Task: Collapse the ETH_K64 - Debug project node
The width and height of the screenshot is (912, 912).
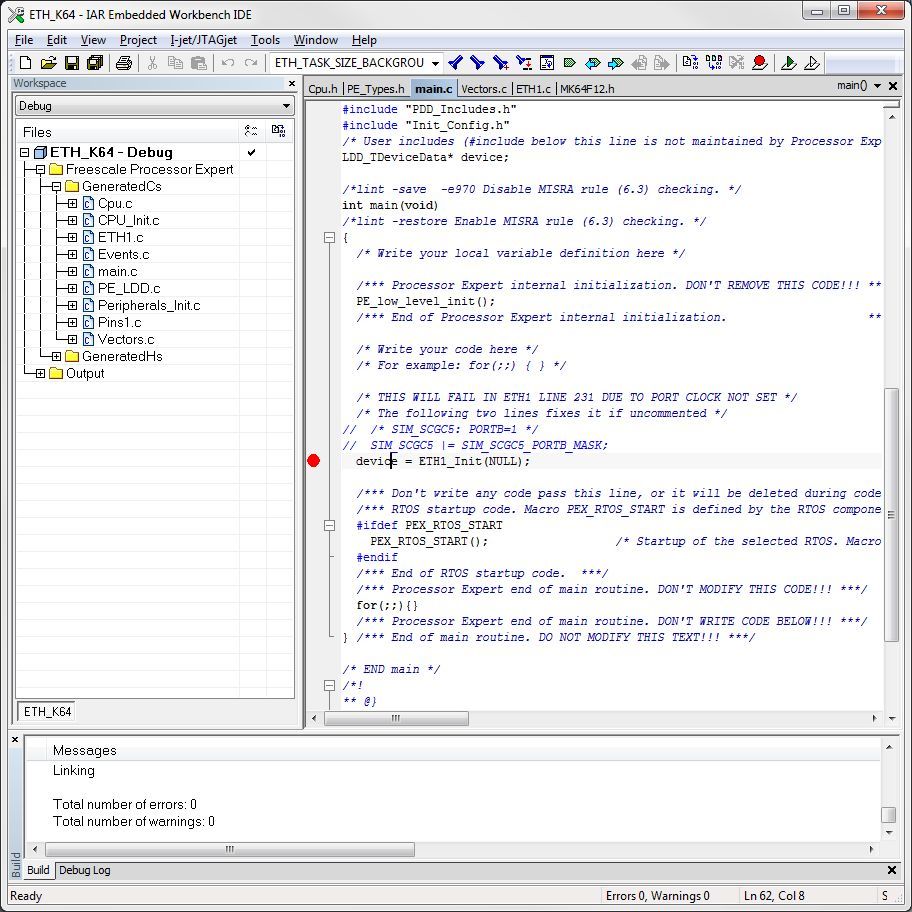Action: tap(24, 152)
